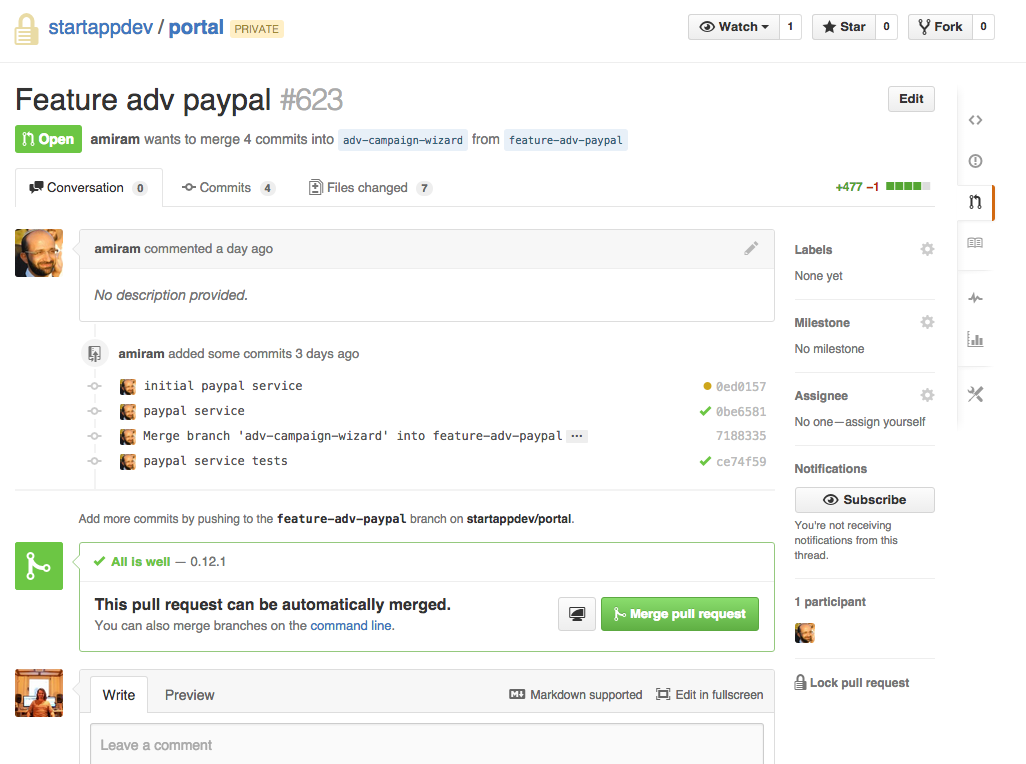The height and width of the screenshot is (764, 1026).
Task: Click amiram author name in comment header
Action: click(117, 249)
